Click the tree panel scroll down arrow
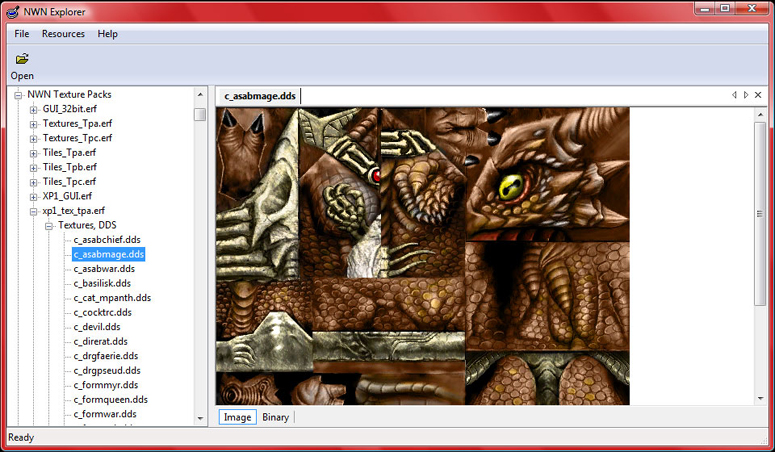Viewport: 775px width, 452px height. 200,418
